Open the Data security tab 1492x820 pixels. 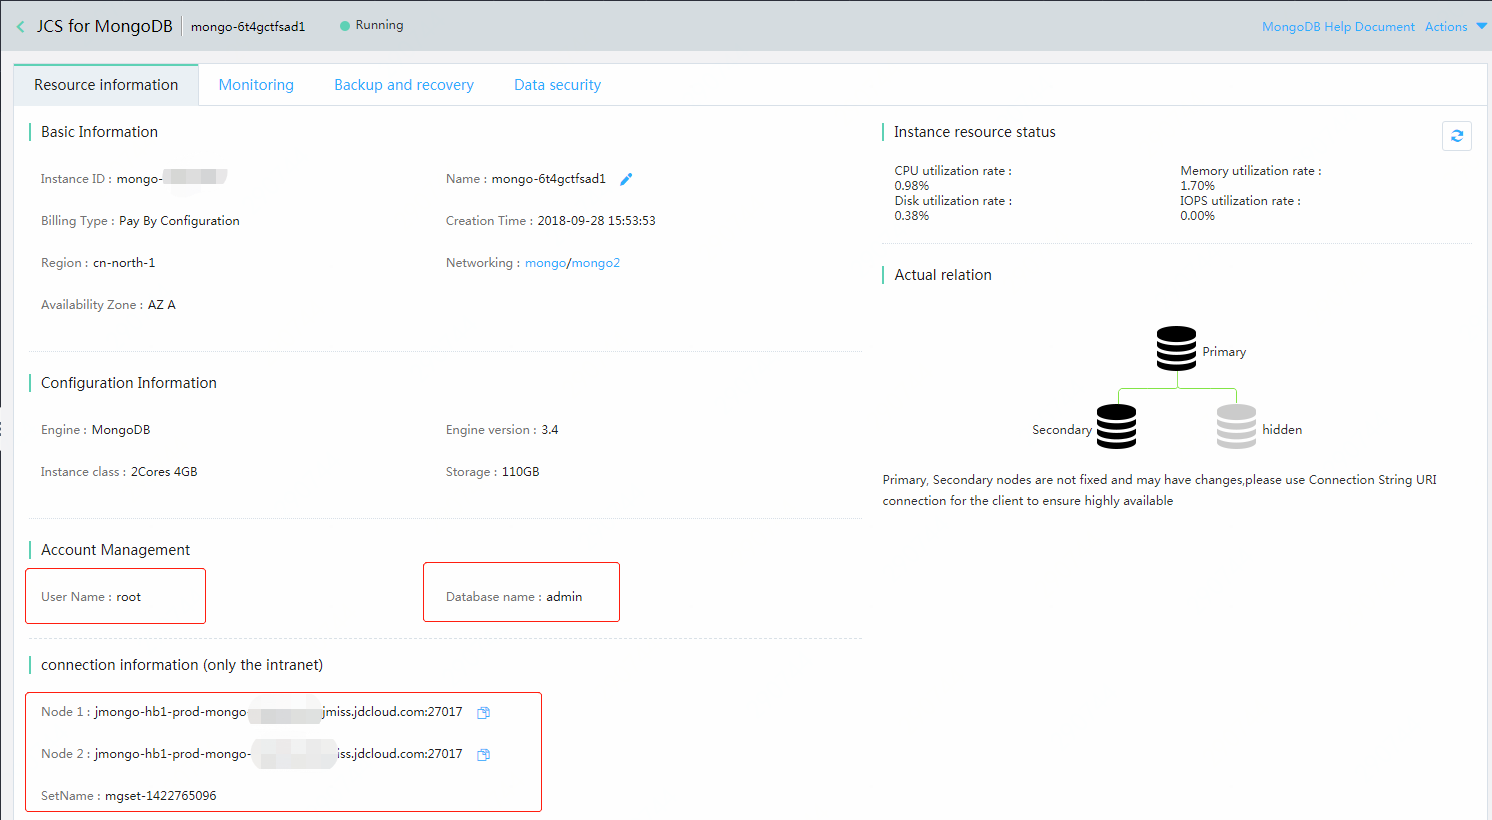coord(557,85)
